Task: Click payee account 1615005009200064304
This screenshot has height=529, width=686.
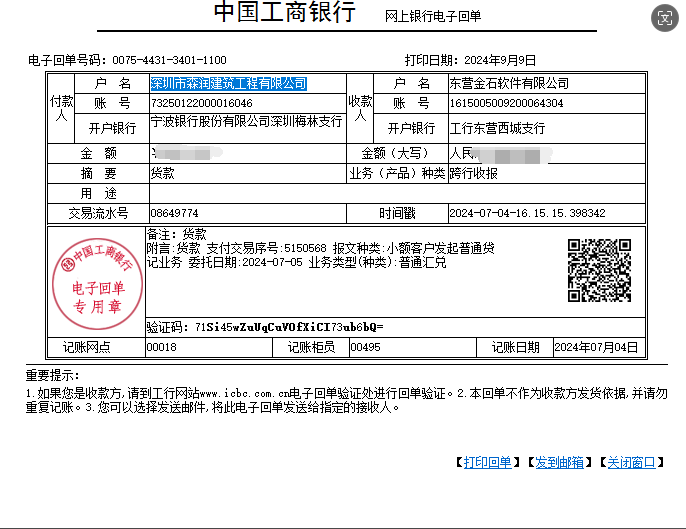Action: click(x=506, y=103)
